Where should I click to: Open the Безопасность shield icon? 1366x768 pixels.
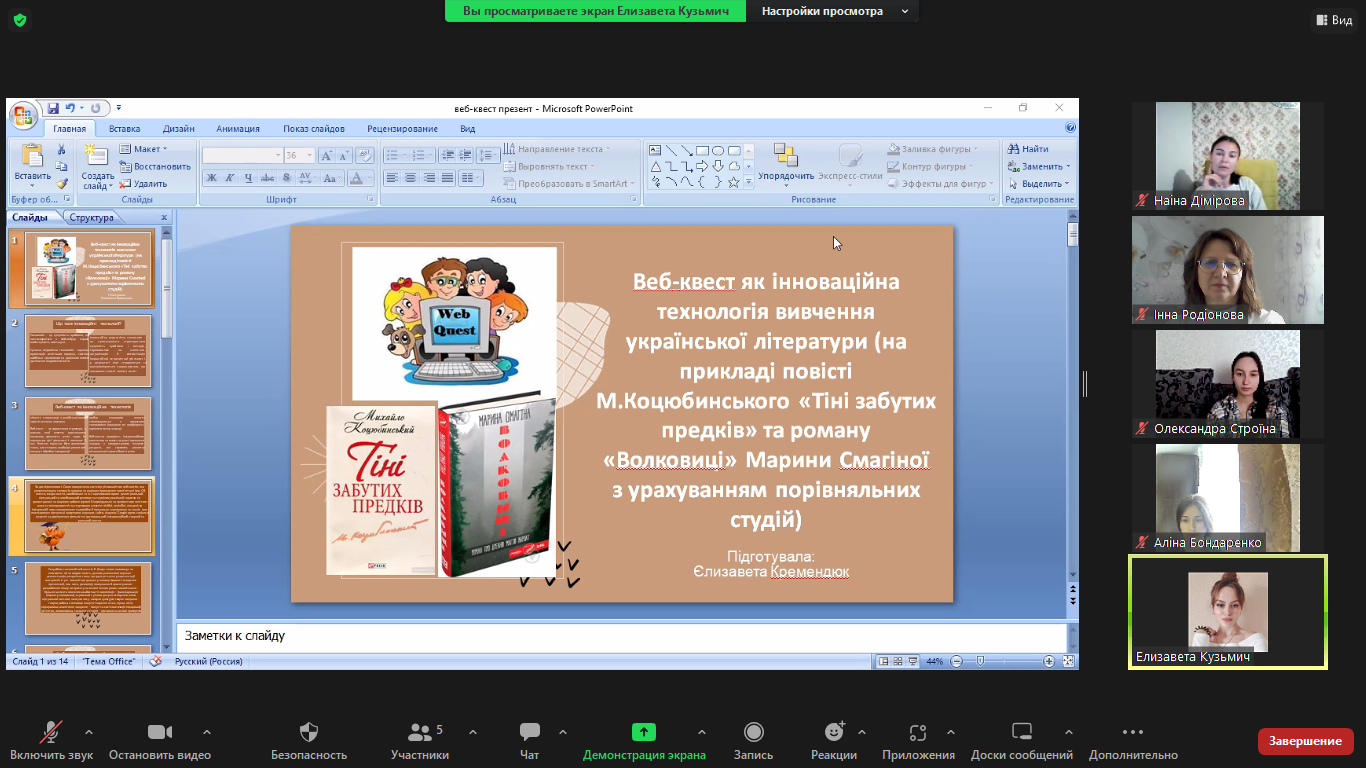[309, 733]
